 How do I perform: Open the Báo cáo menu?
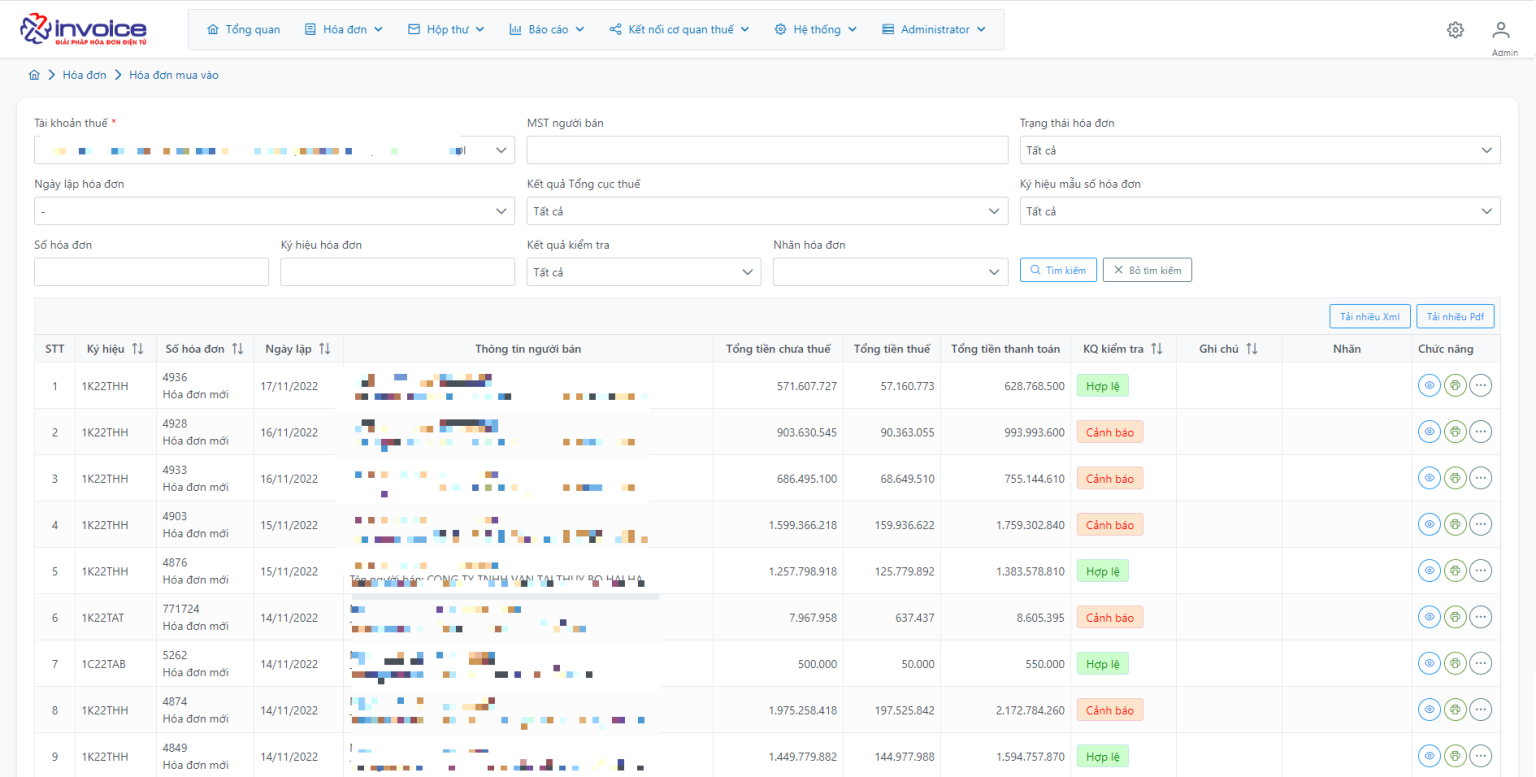[546, 30]
